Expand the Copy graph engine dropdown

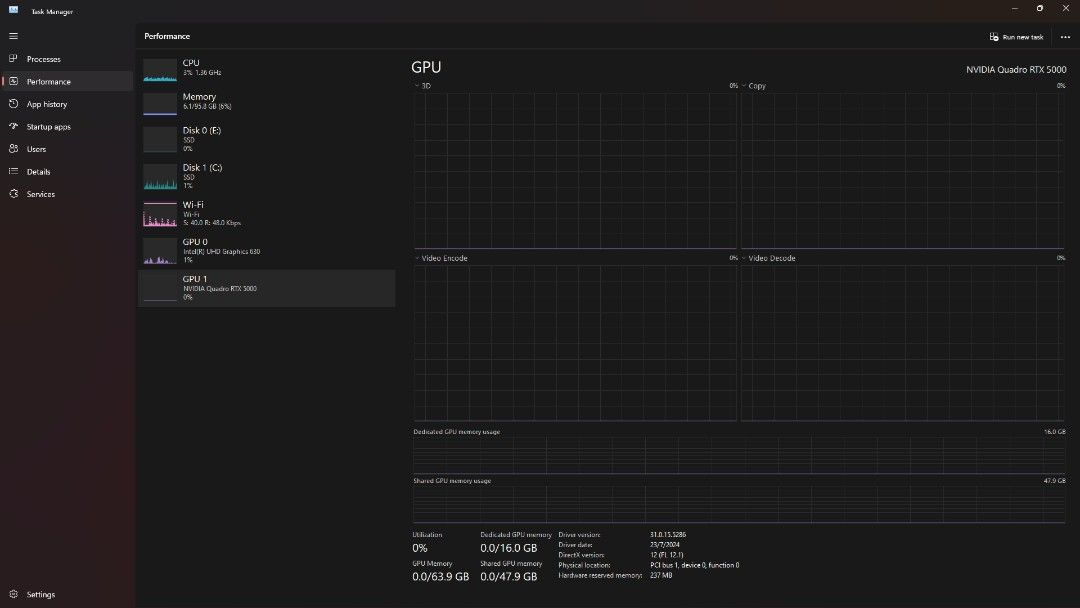click(744, 86)
